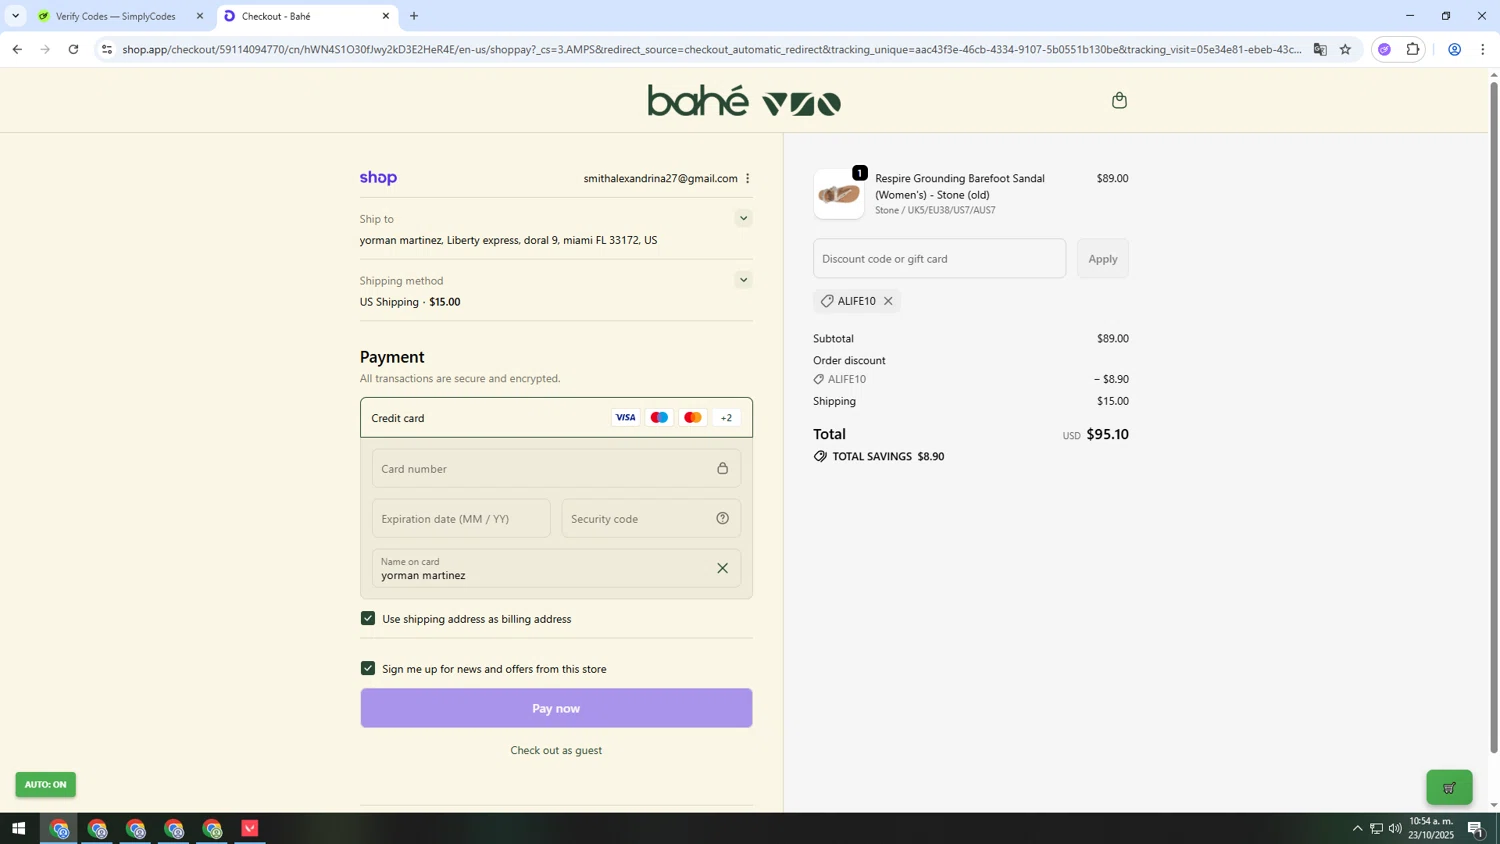The image size is (1500, 844).
Task: Click Apply discount button
Action: 1103,259
